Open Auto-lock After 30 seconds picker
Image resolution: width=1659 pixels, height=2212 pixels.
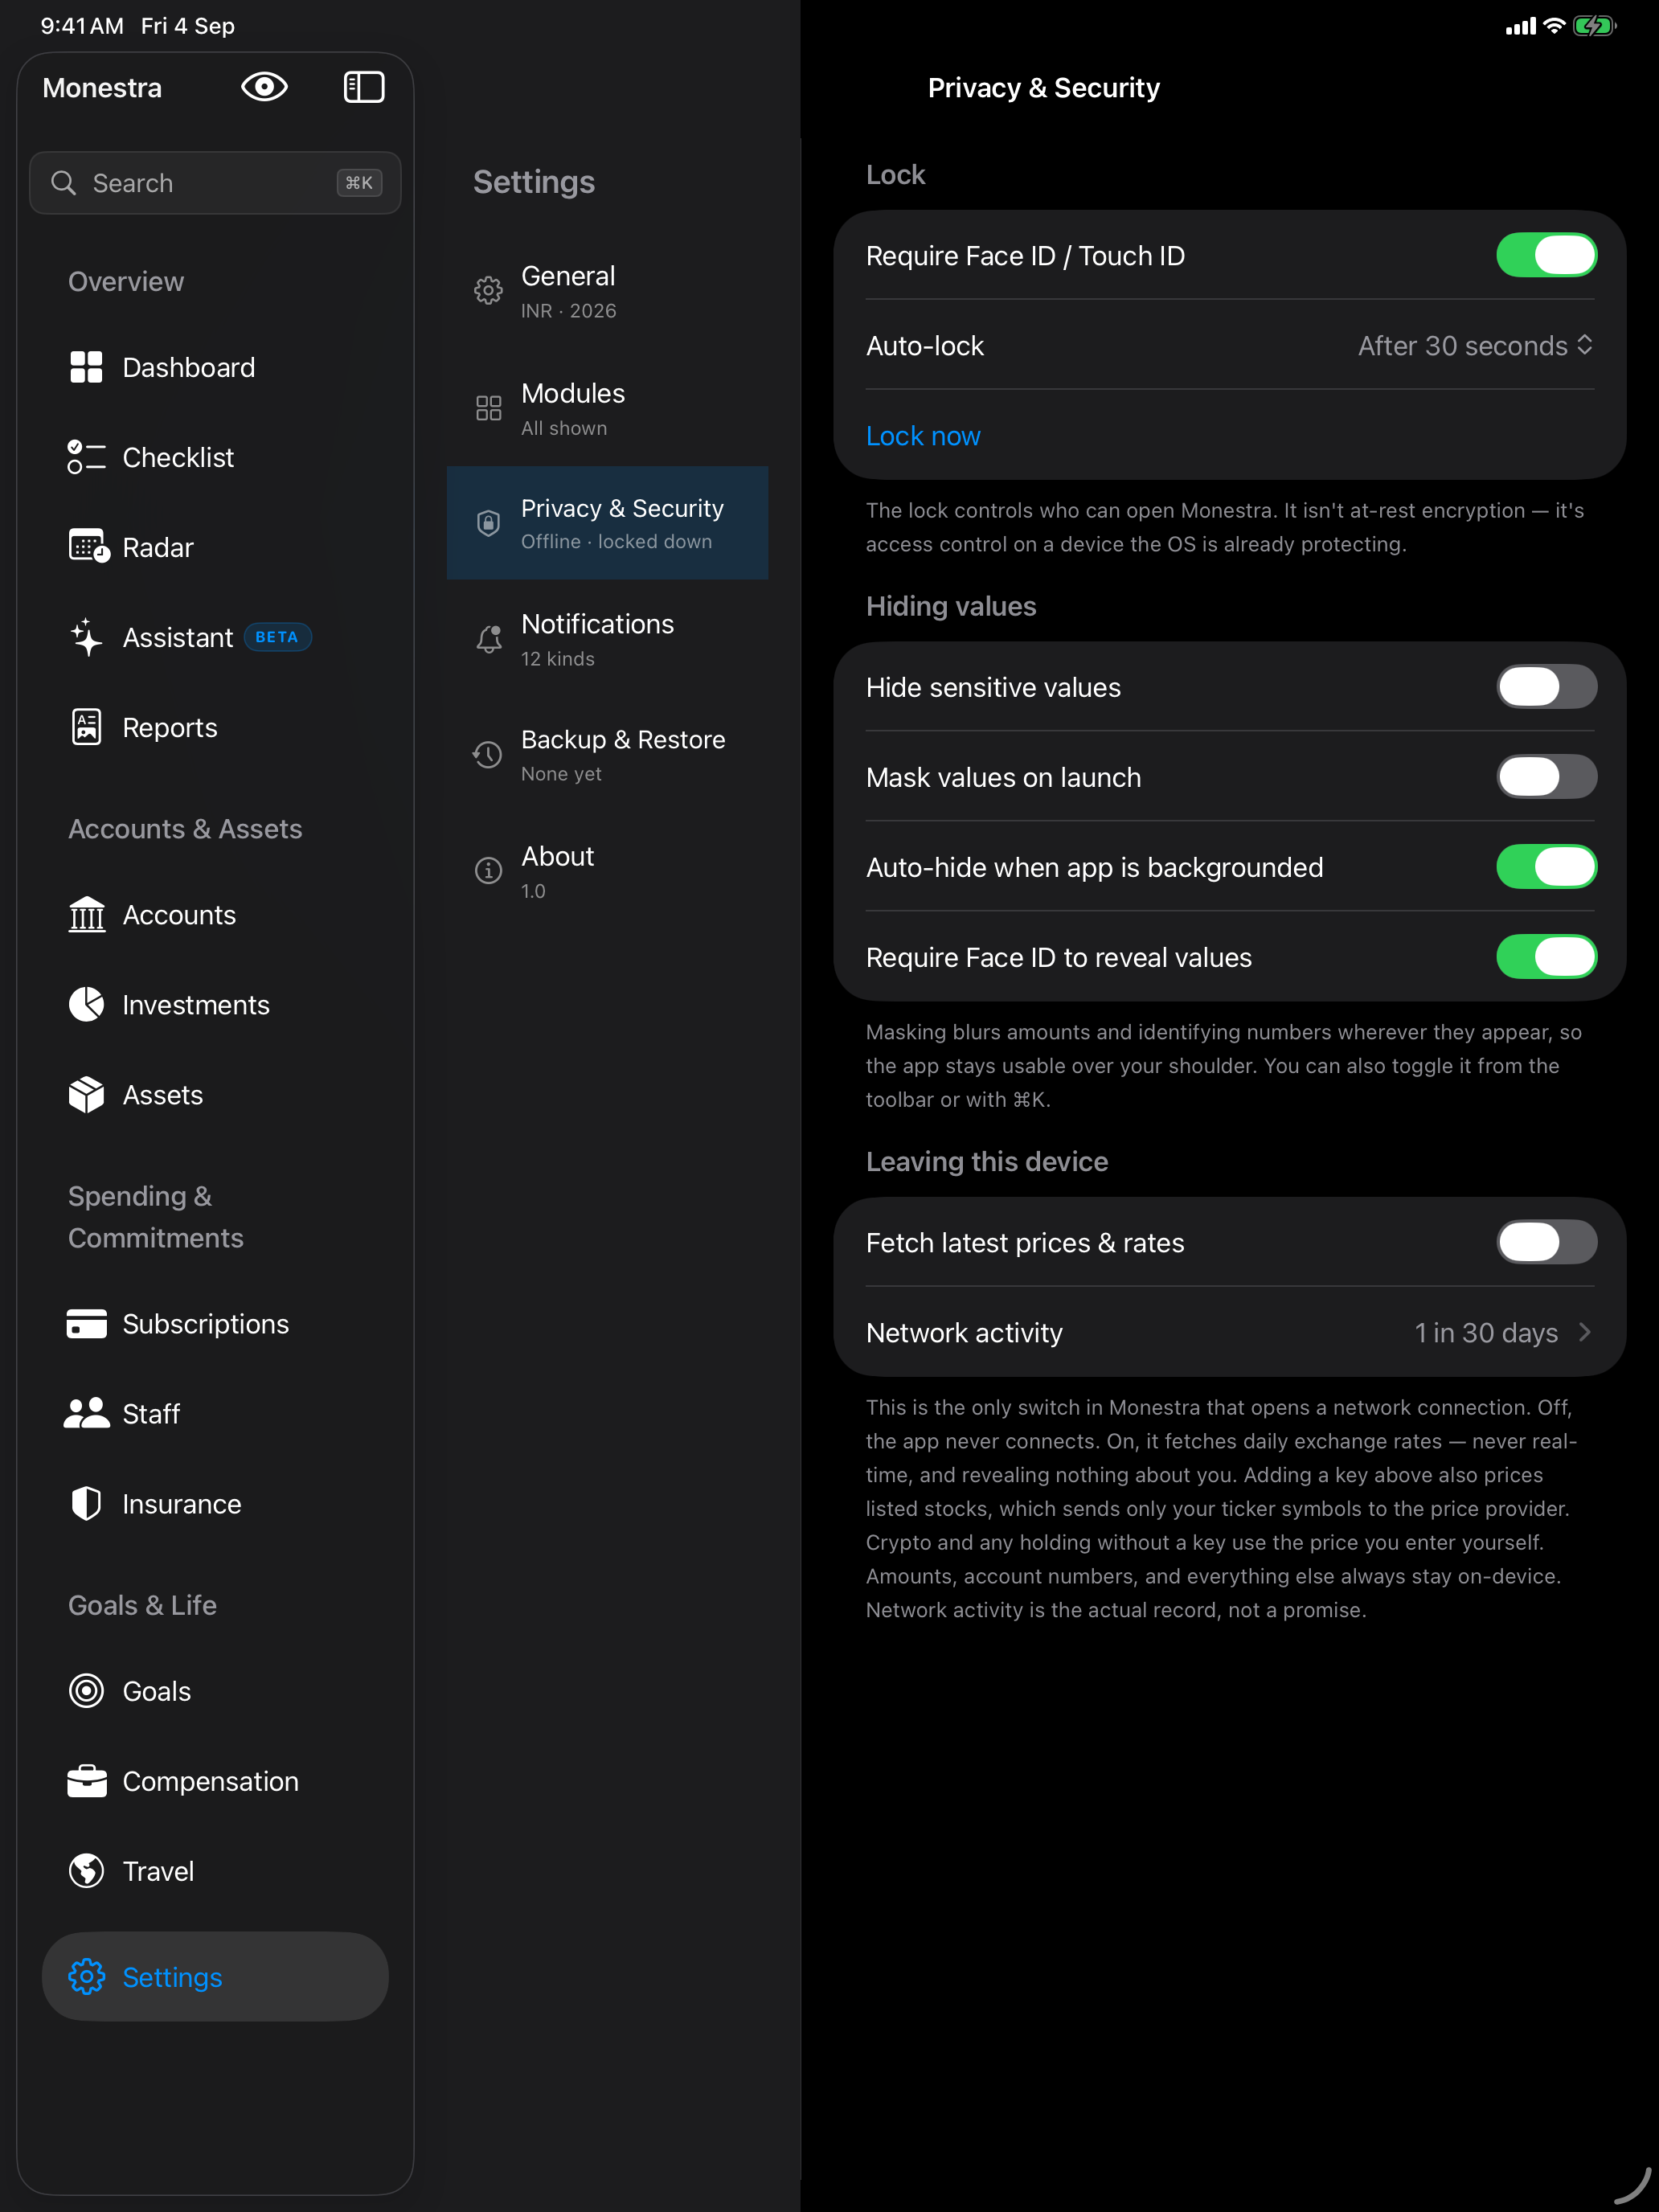coord(1475,345)
